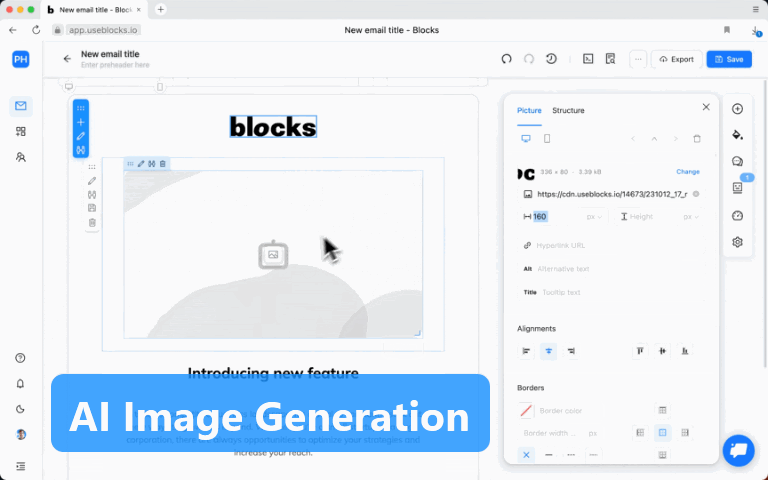Open the checklist icon with badge
Image resolution: width=768 pixels, height=480 pixels.
[x=738, y=188]
